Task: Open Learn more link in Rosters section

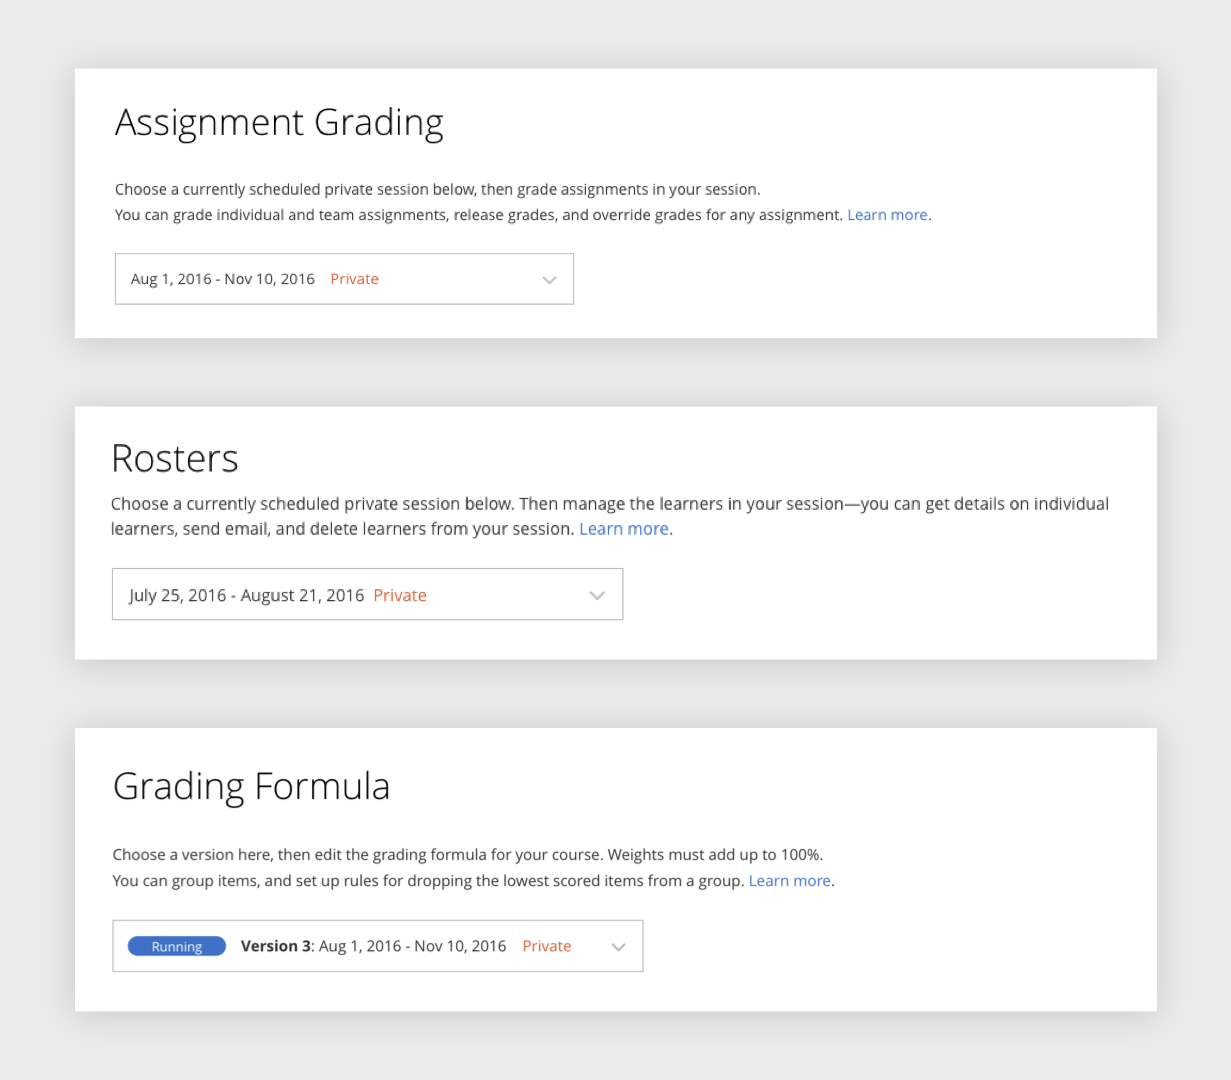Action: 624,529
